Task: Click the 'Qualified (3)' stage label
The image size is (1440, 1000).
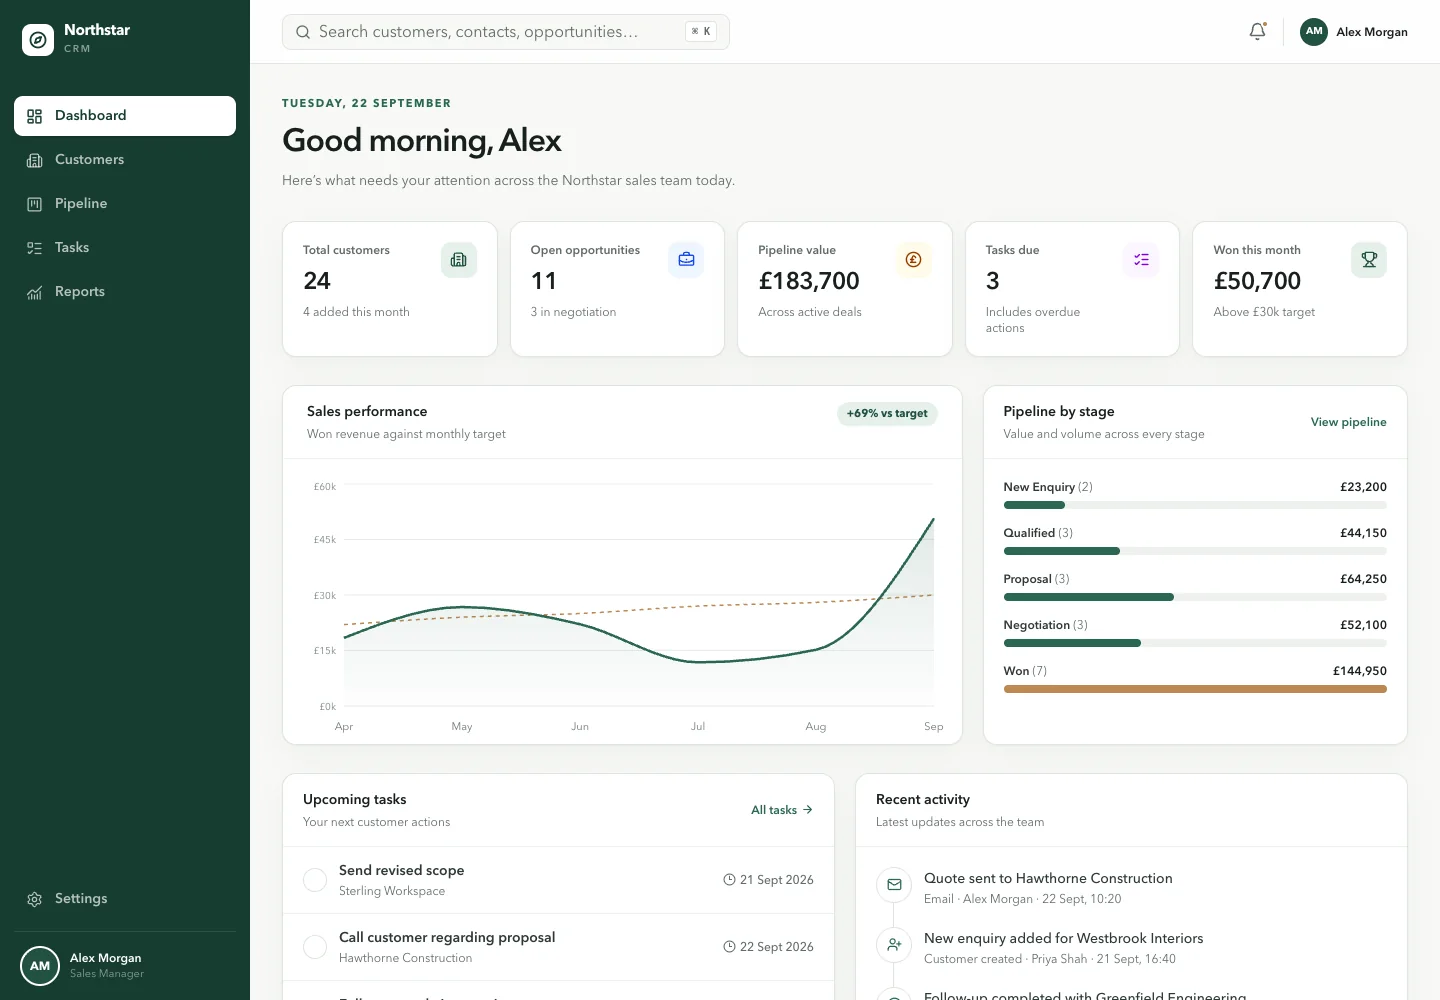Action: coord(1038,533)
